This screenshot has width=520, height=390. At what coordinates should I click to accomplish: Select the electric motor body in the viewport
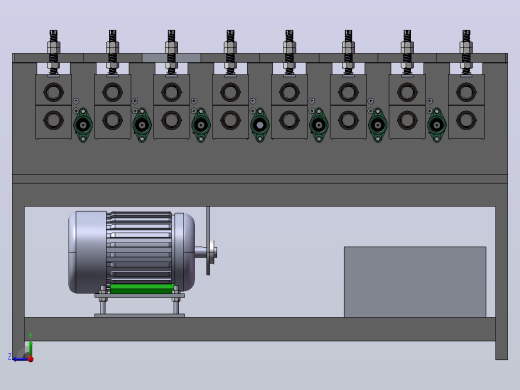pos(131,252)
